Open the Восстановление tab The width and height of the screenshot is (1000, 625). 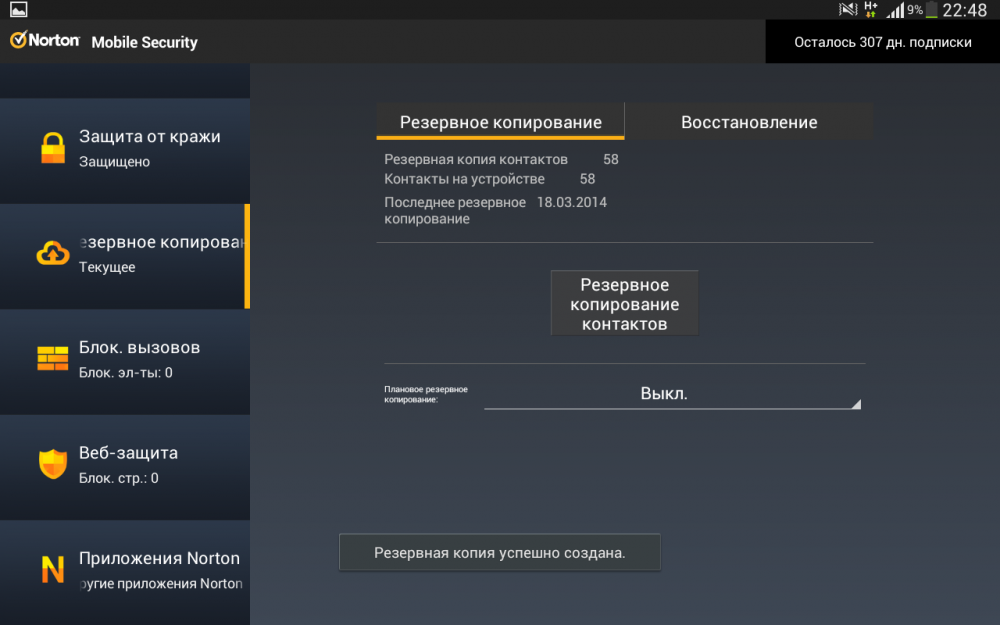[x=749, y=122]
